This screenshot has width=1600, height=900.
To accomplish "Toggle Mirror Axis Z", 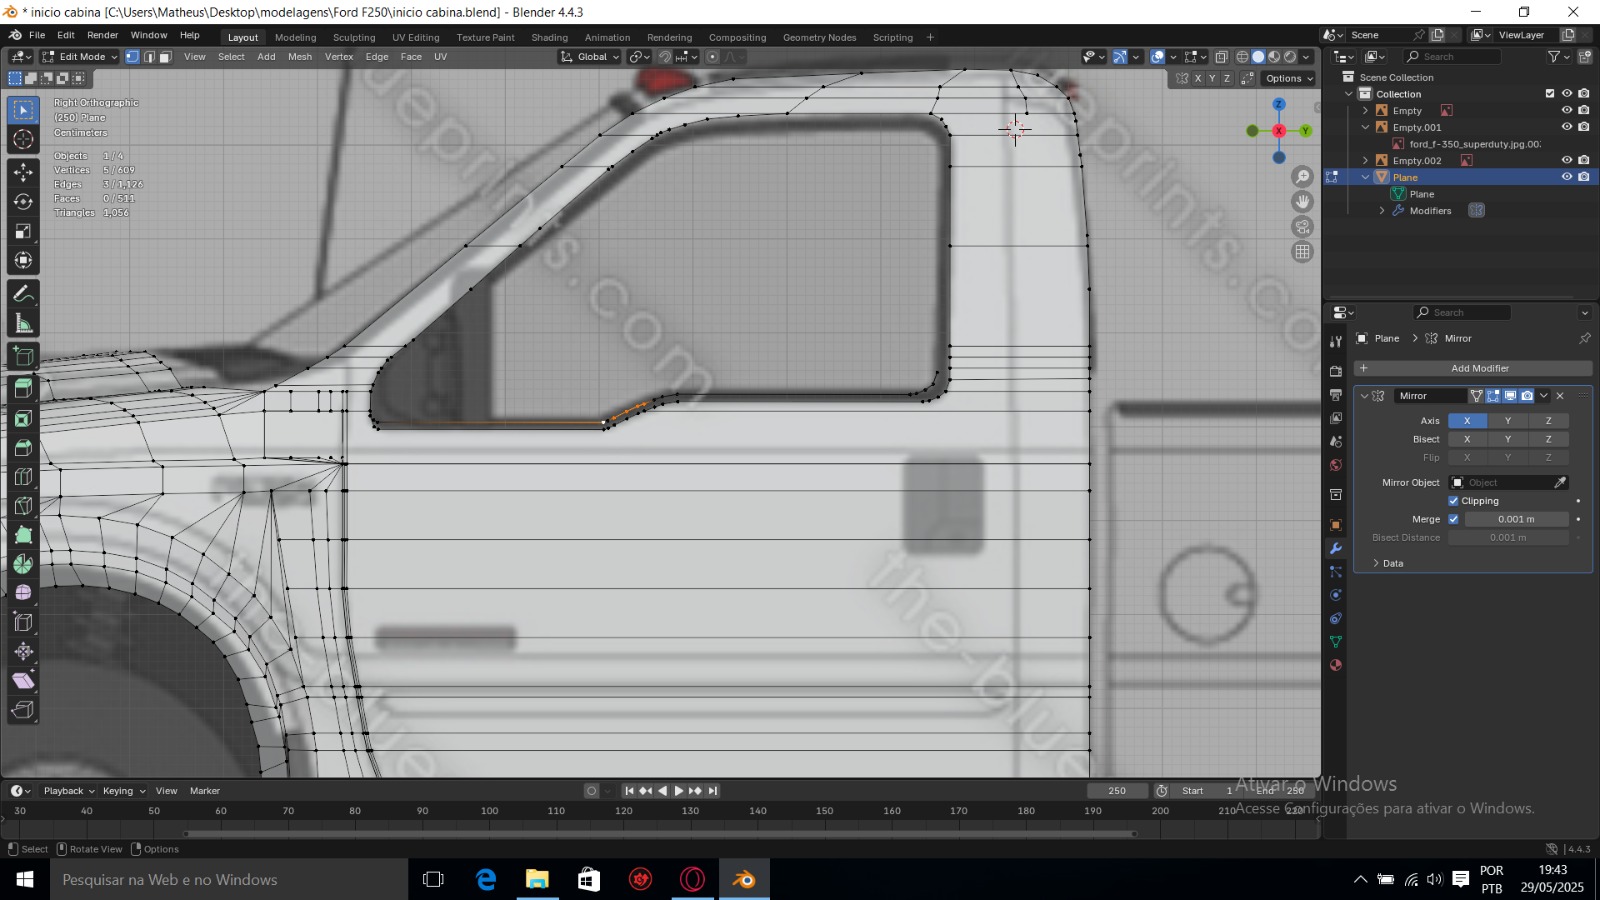I will 1548,421.
